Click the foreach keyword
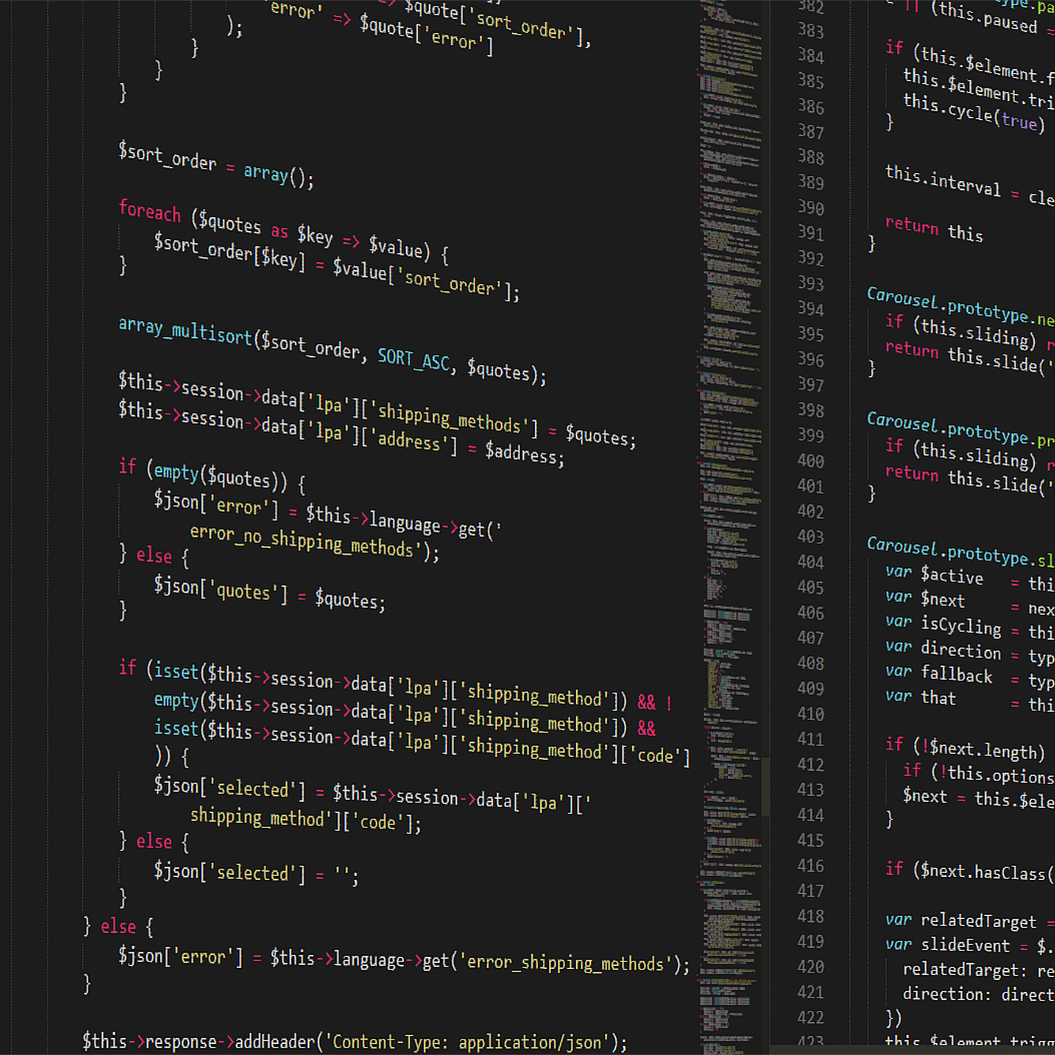1055x1055 pixels. (x=150, y=211)
